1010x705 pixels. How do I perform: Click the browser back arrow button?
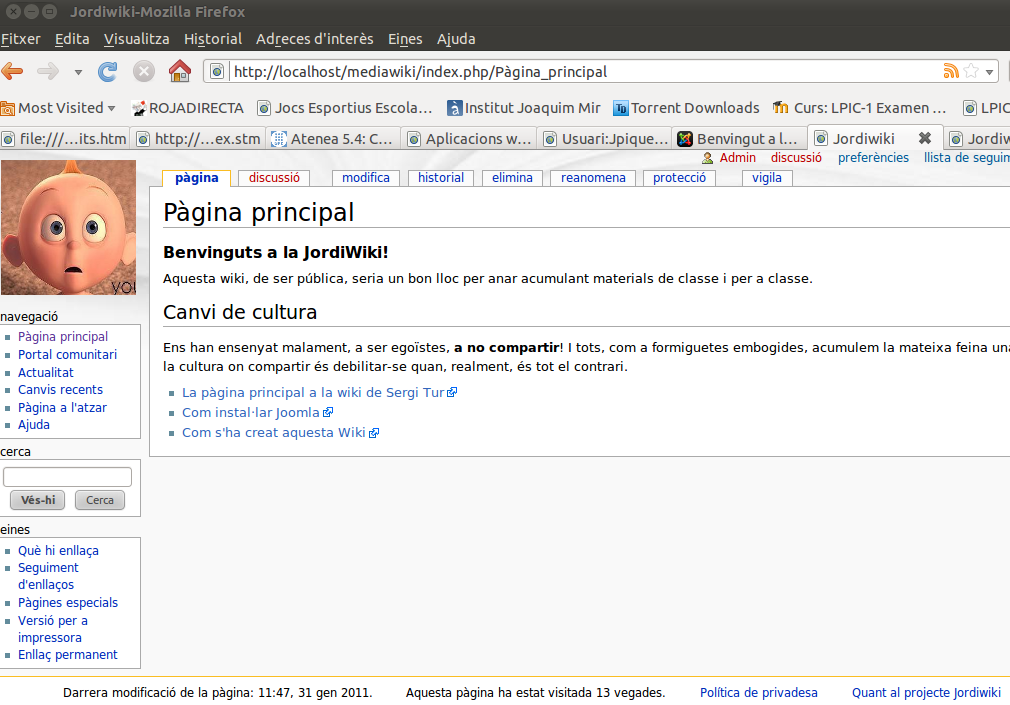pyautogui.click(x=13, y=71)
